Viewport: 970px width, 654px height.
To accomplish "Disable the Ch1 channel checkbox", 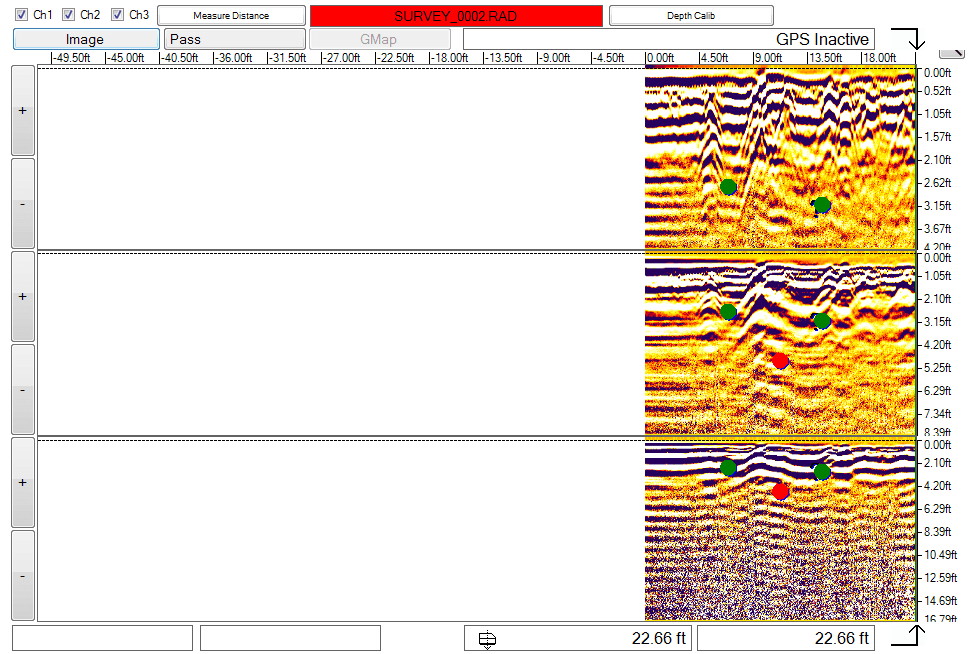I will [22, 14].
